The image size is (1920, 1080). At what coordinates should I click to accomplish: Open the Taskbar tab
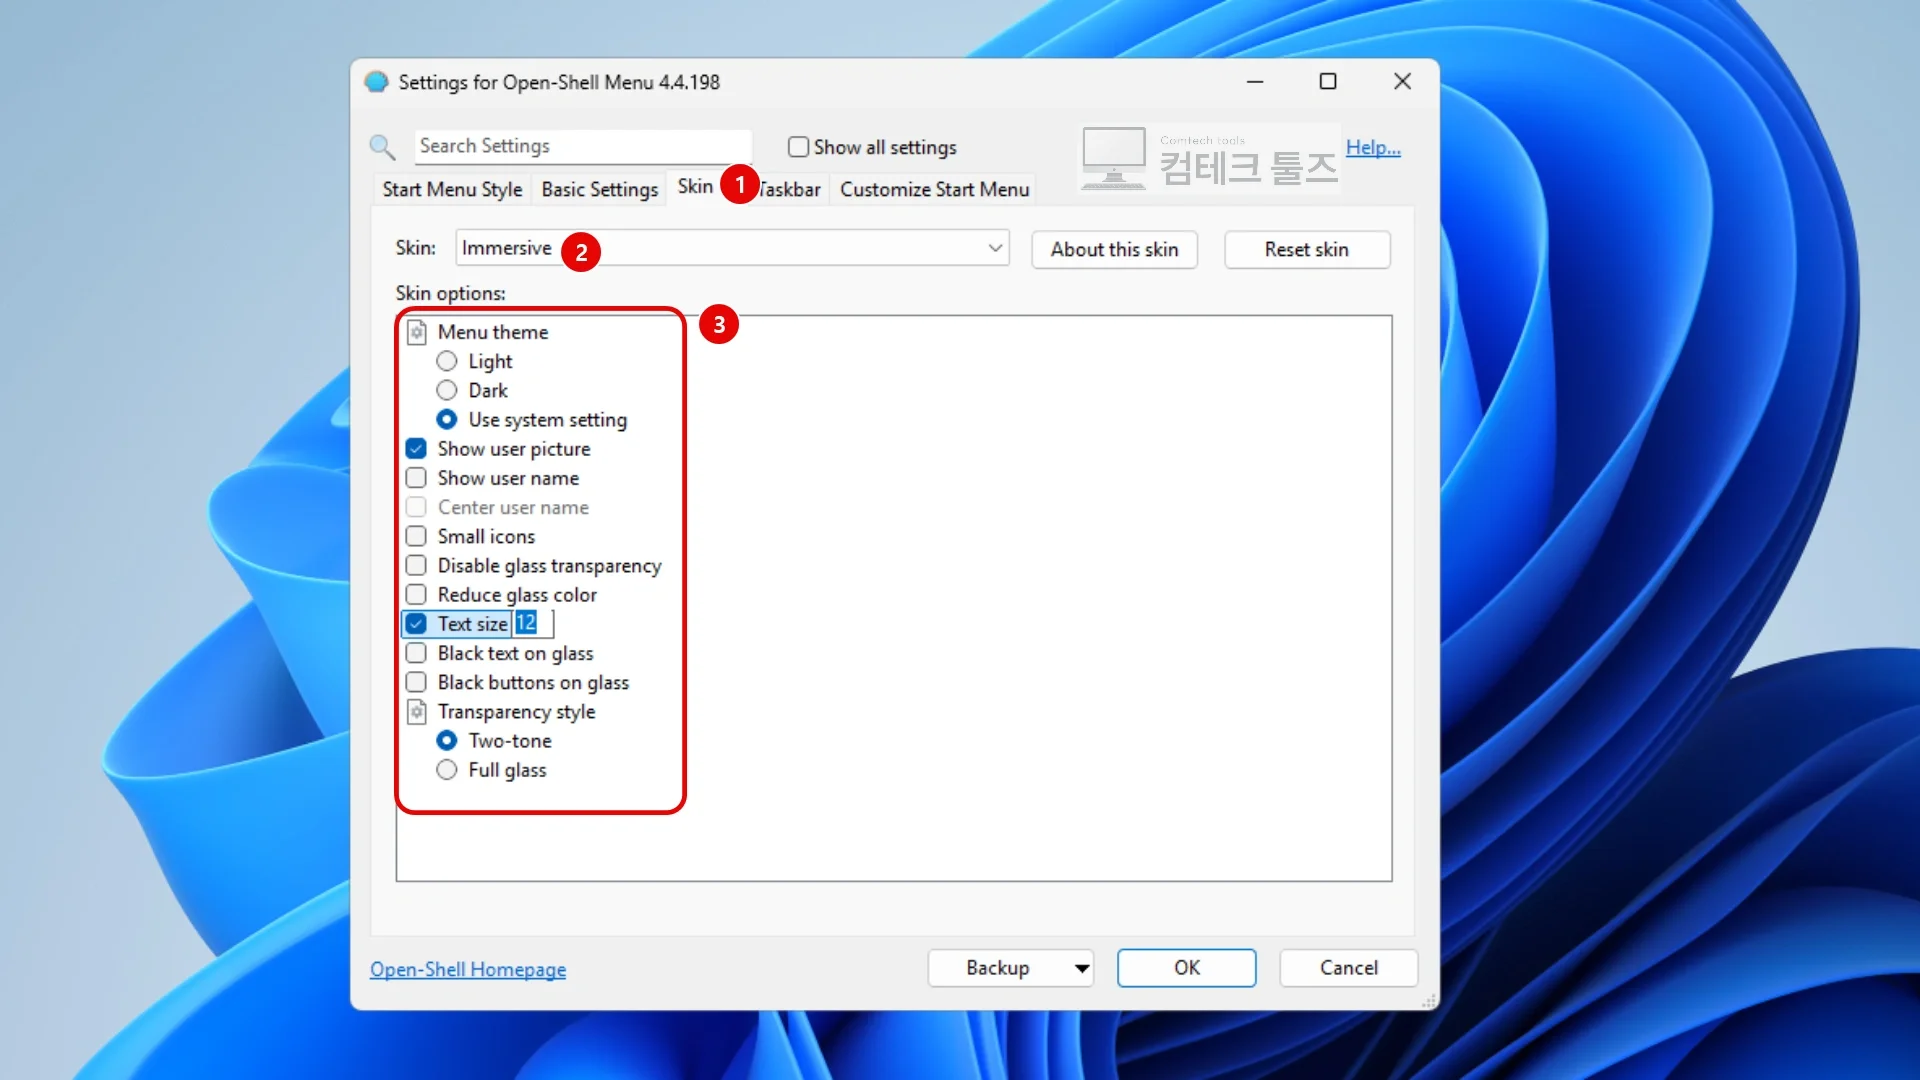click(x=790, y=189)
